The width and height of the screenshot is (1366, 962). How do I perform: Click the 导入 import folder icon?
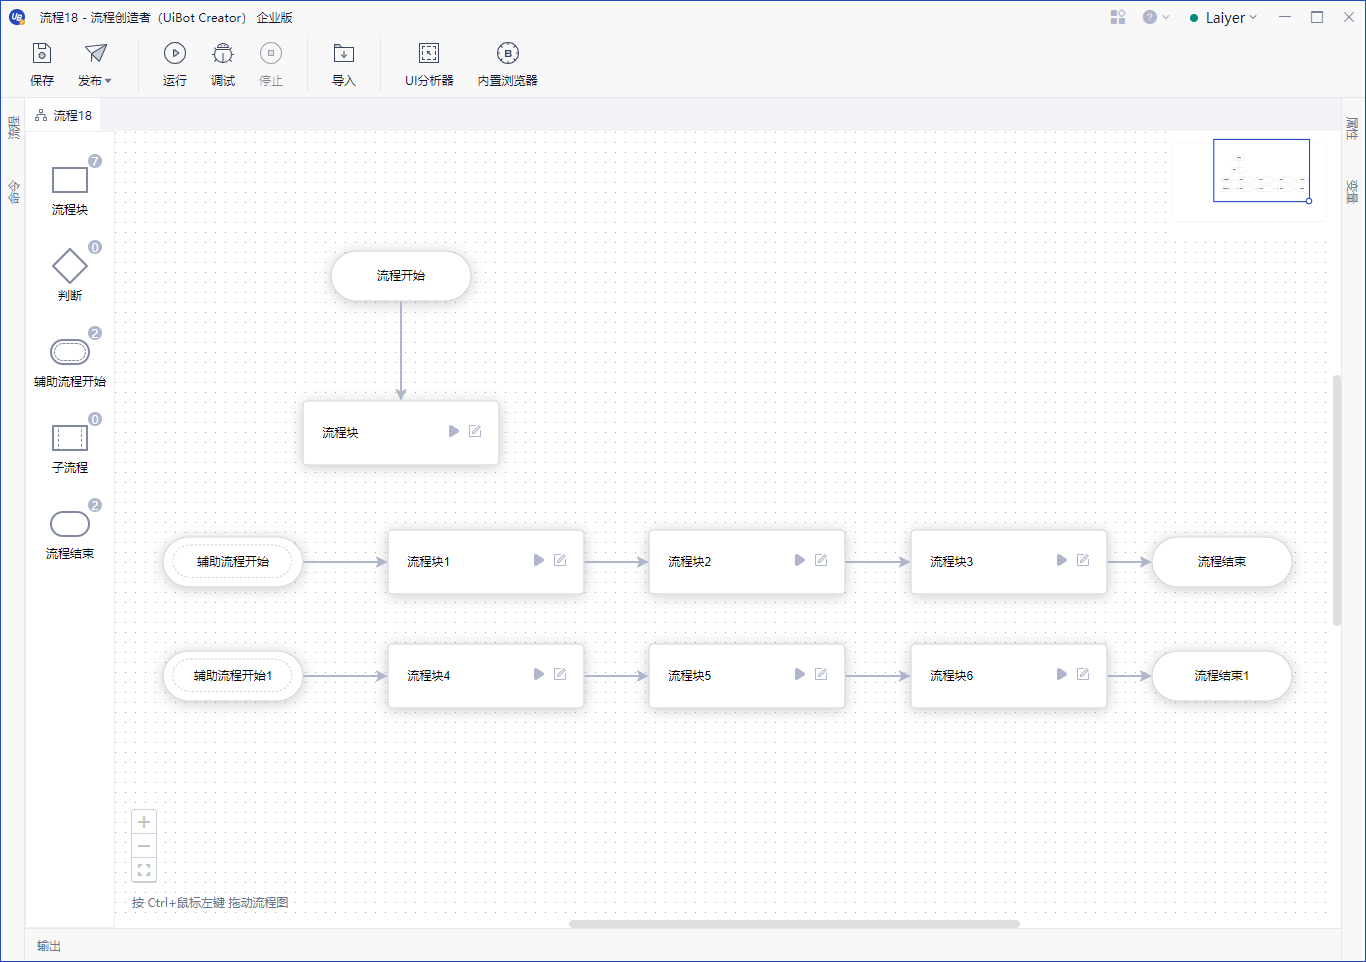click(x=344, y=53)
